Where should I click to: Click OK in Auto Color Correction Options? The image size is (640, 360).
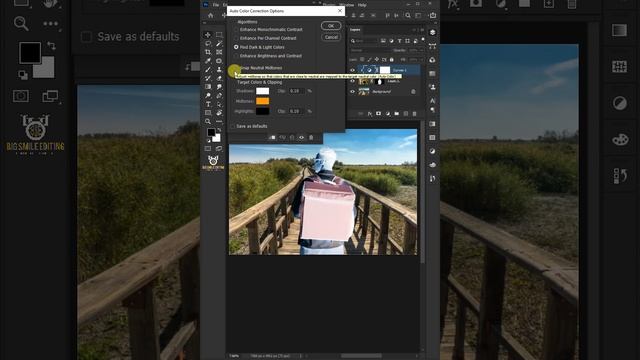click(331, 26)
